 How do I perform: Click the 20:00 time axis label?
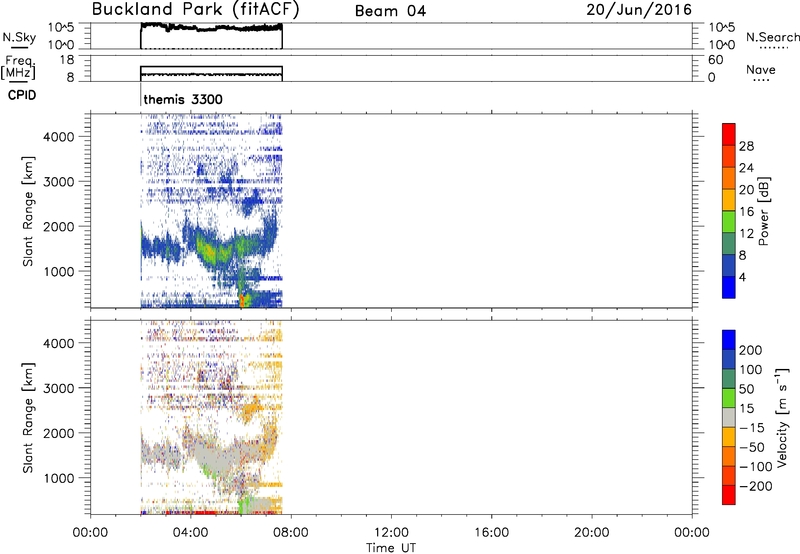592,533
